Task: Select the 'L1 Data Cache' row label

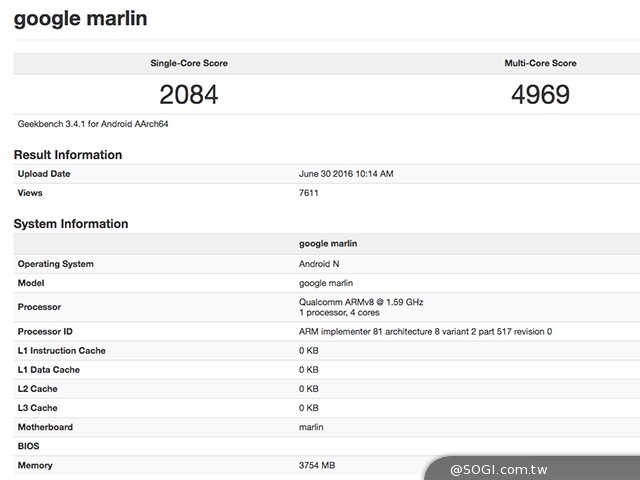Action: (49, 370)
